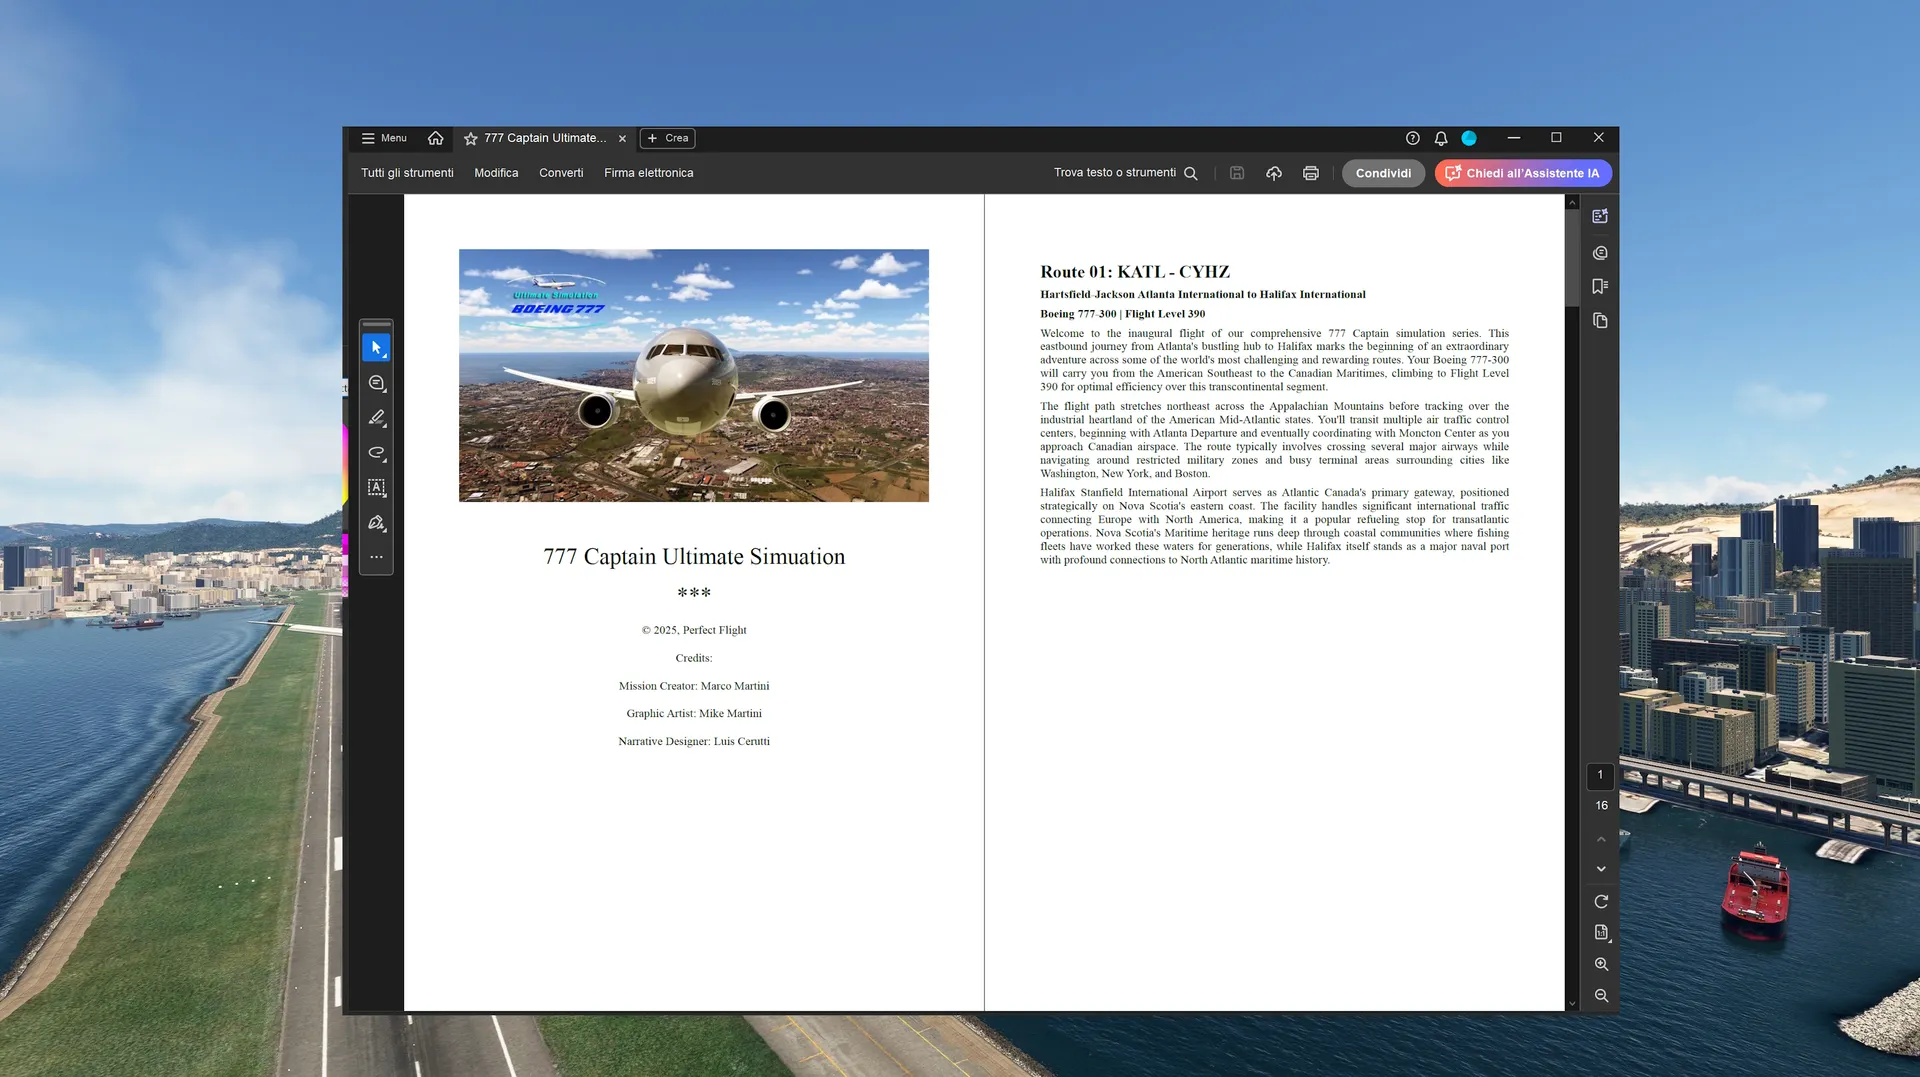This screenshot has width=1920, height=1077.
Task: Maximize the Acrobat window
Action: point(1556,138)
